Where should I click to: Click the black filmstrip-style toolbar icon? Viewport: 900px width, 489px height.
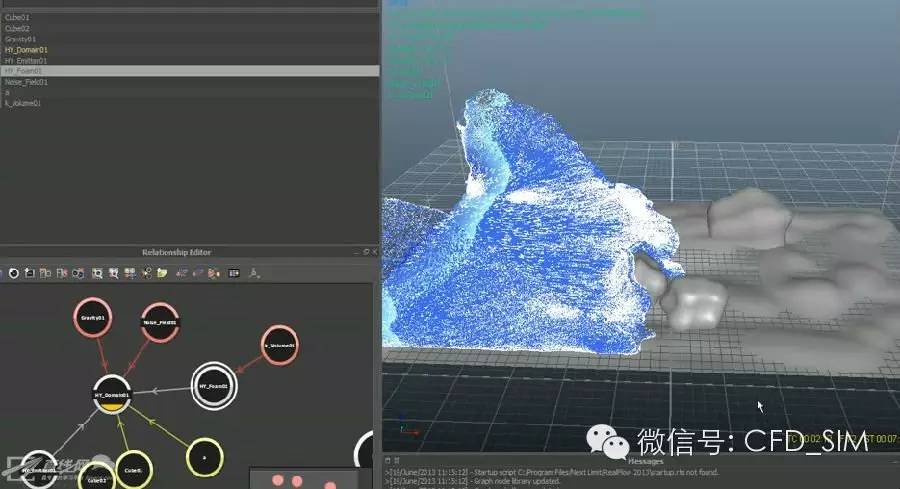(234, 273)
